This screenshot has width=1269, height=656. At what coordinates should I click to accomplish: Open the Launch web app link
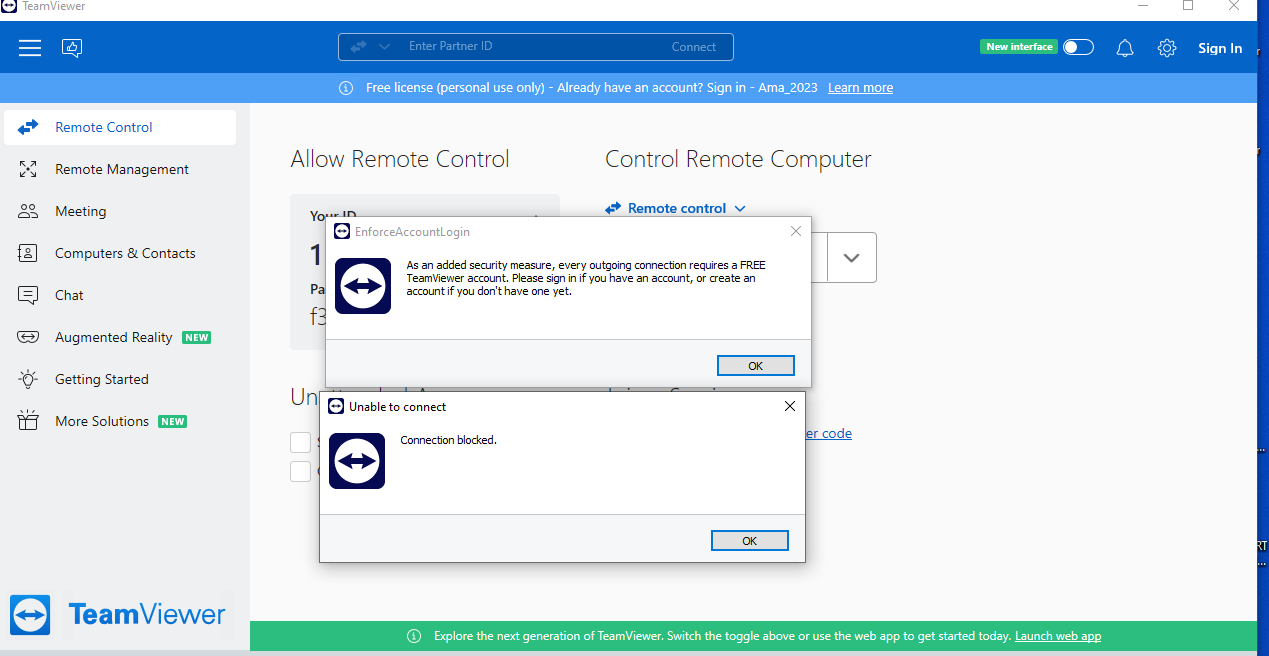1058,636
